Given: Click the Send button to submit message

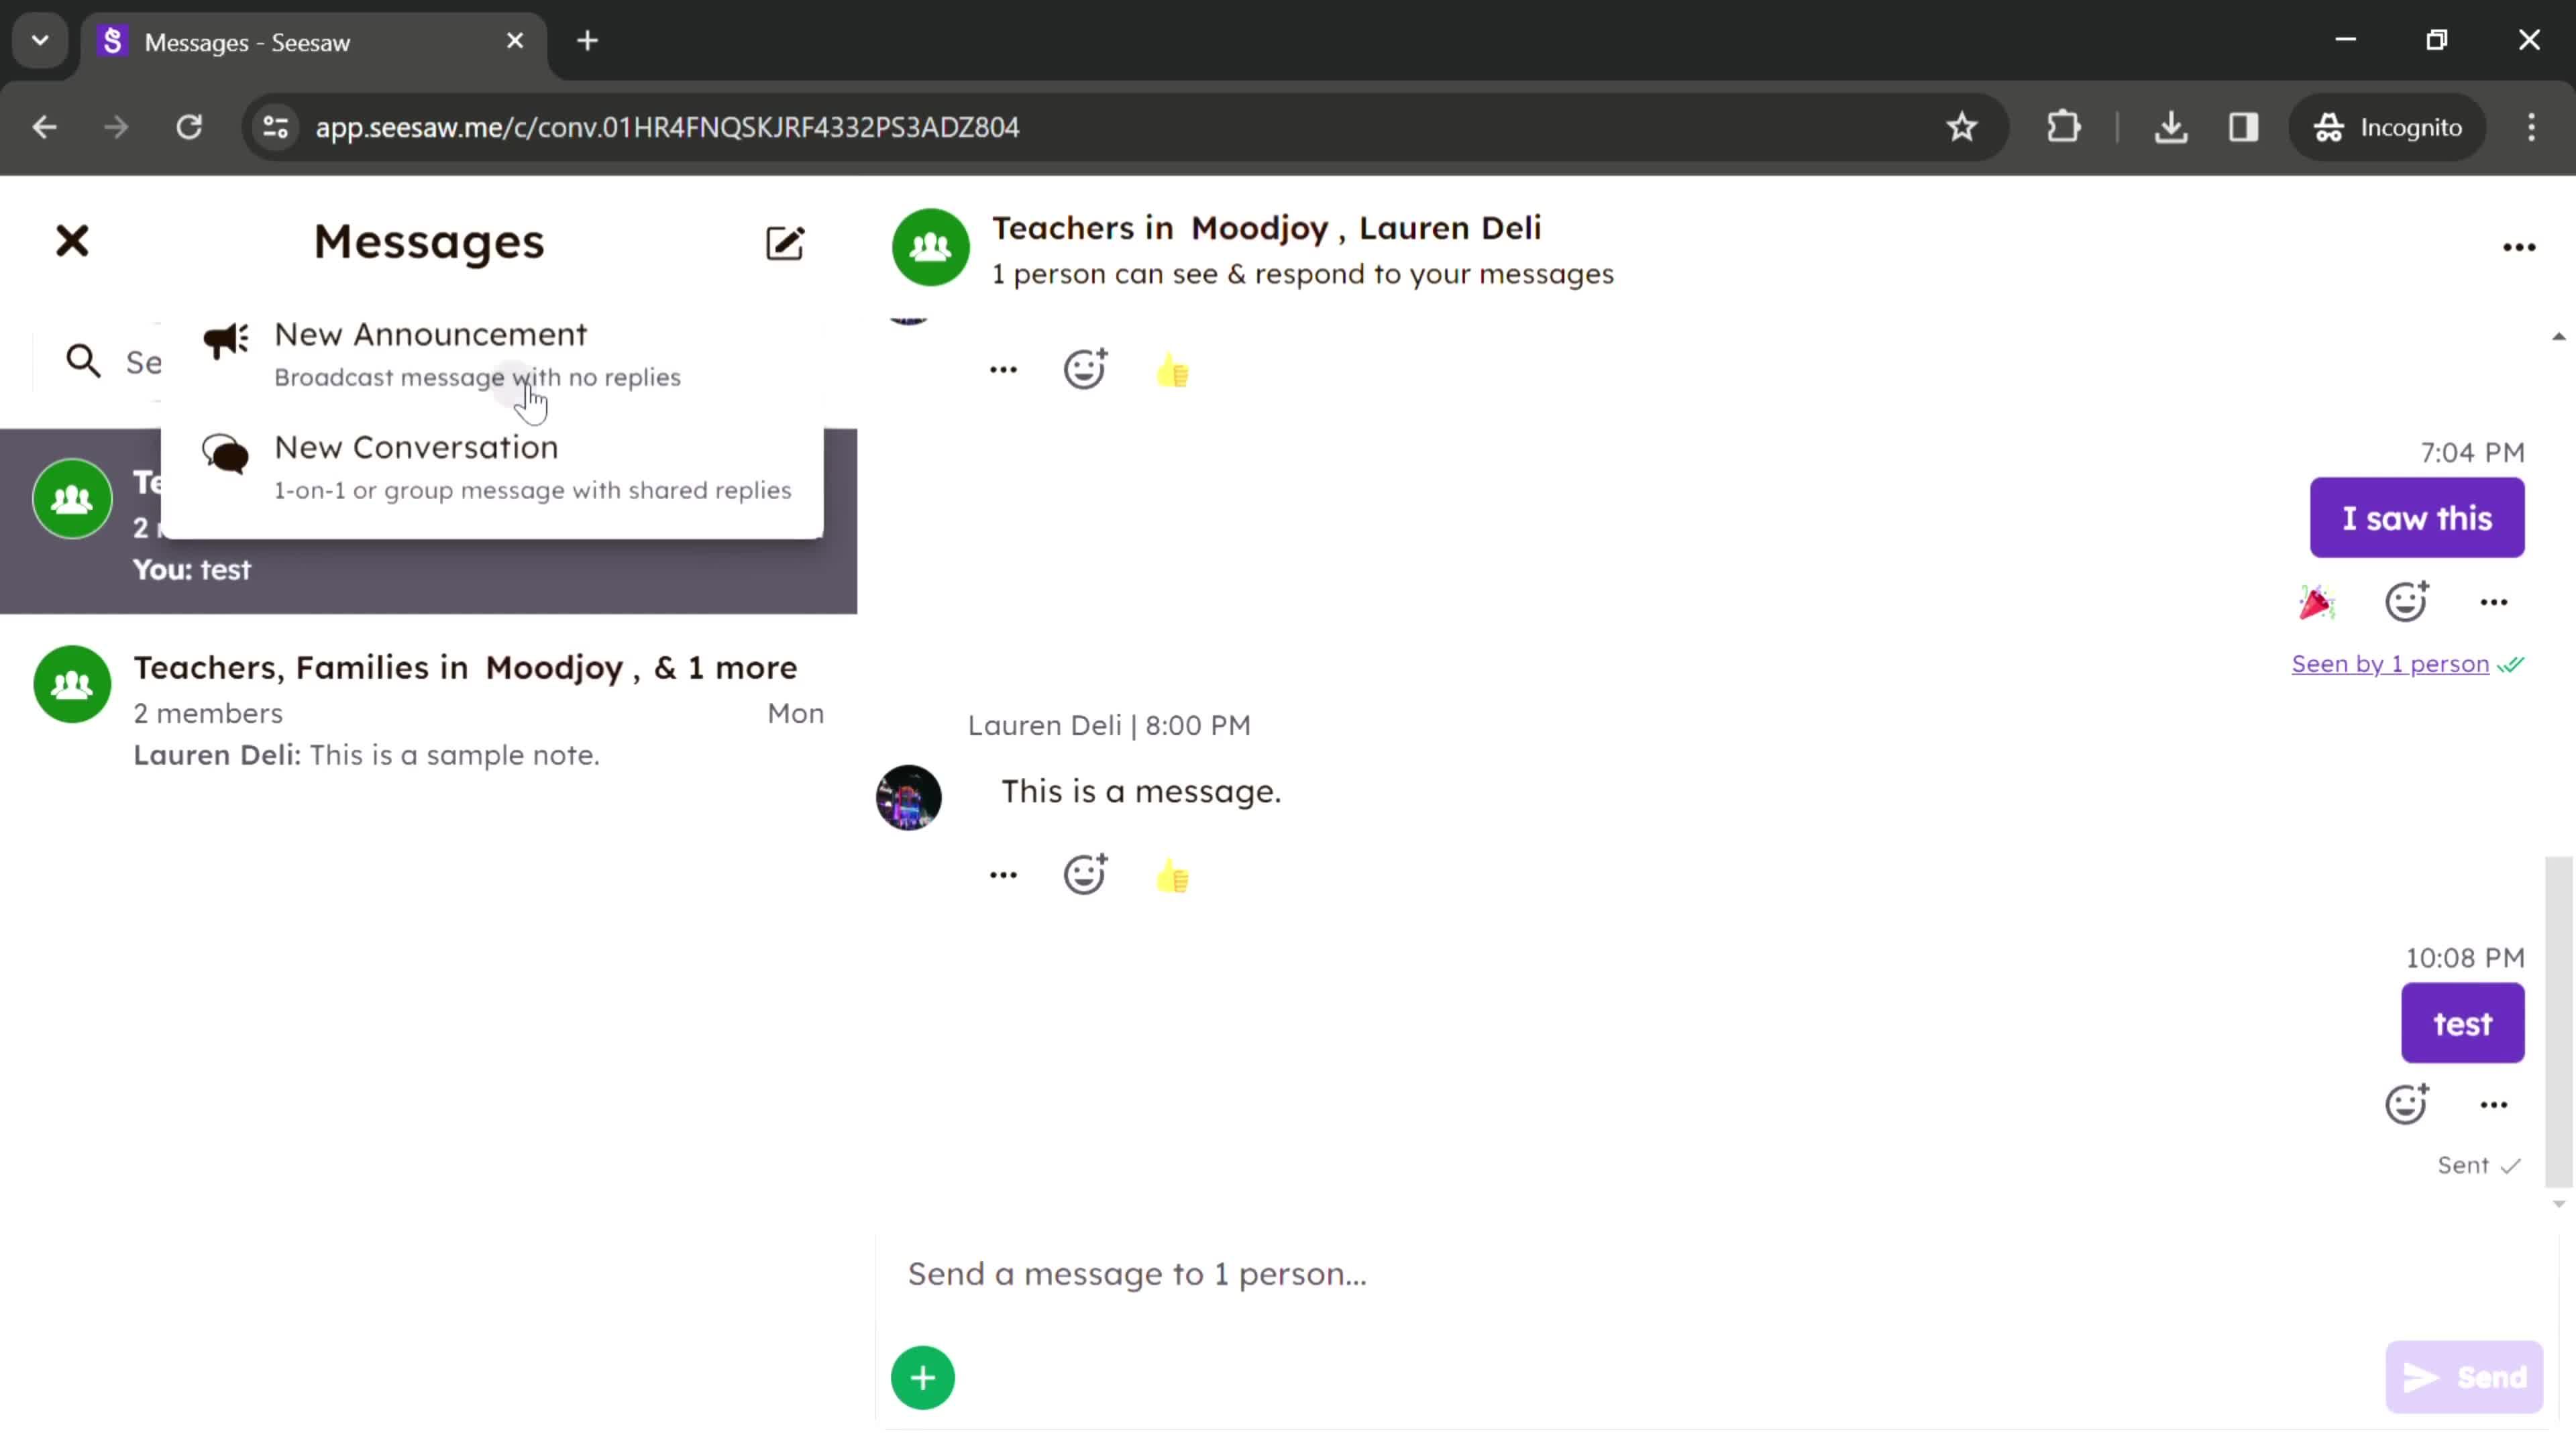Looking at the screenshot, I should [2466, 1379].
